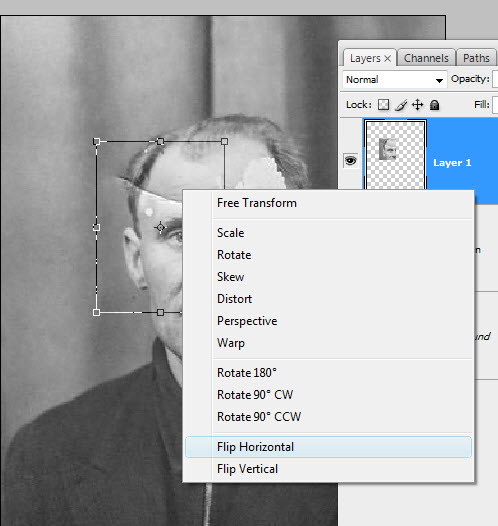Image resolution: width=498 pixels, height=526 pixels.
Task: Close the Layers tab with its x
Action: coord(387,59)
